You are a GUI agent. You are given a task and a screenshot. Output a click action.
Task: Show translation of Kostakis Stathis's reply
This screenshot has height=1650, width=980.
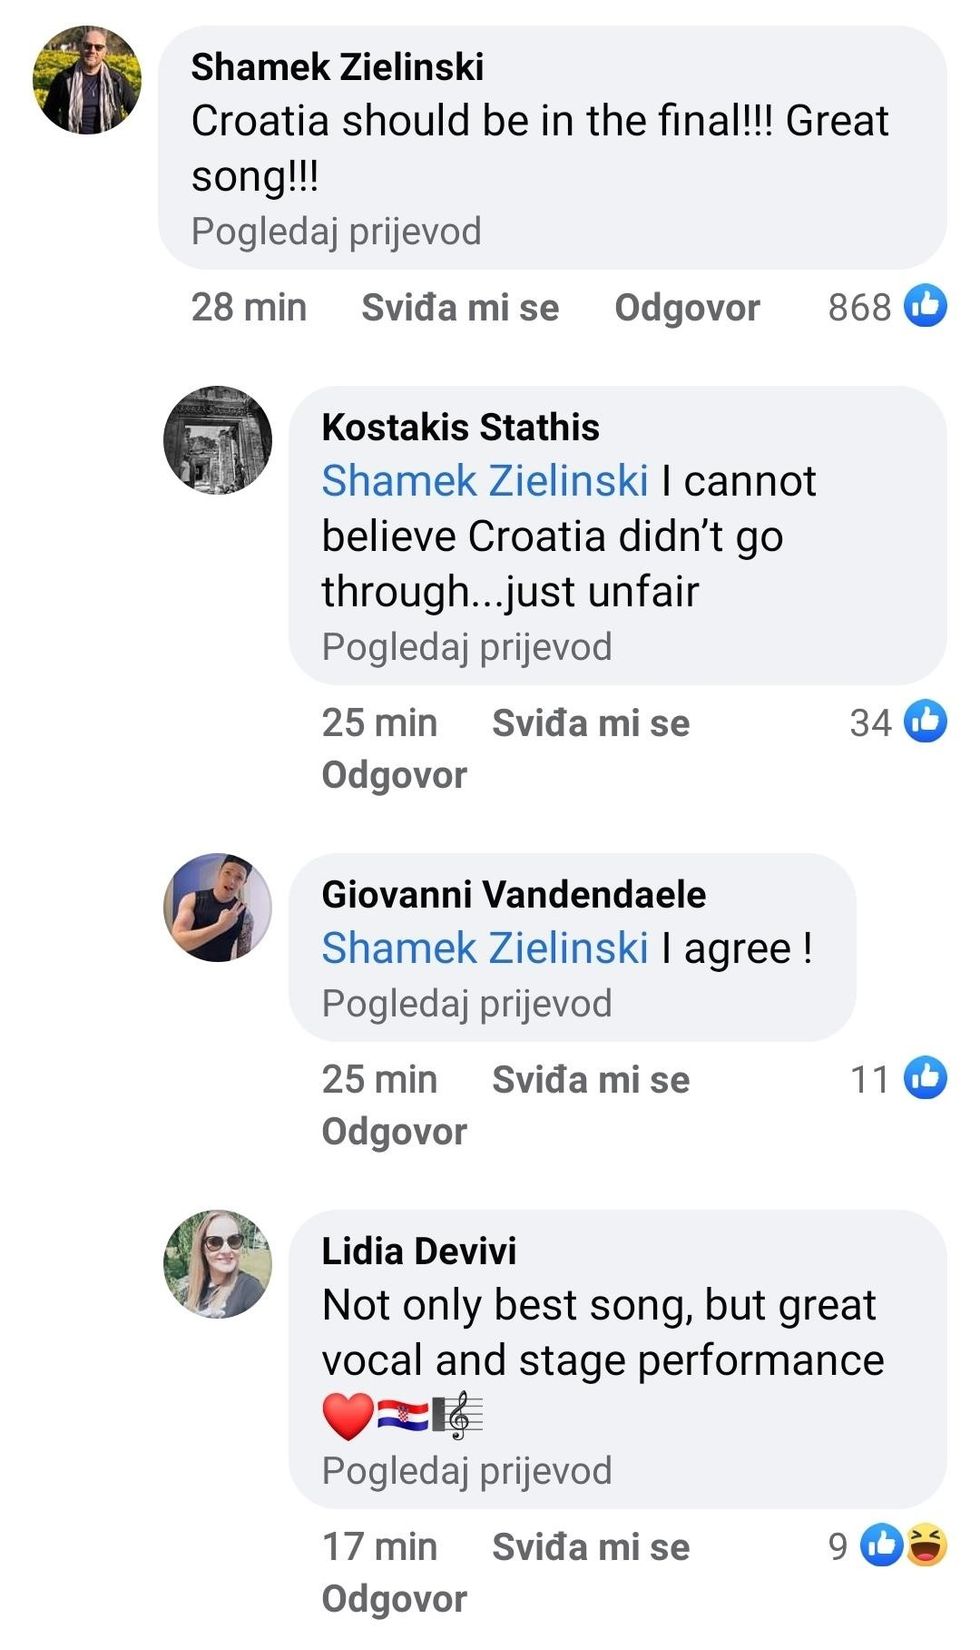pyautogui.click(x=466, y=647)
